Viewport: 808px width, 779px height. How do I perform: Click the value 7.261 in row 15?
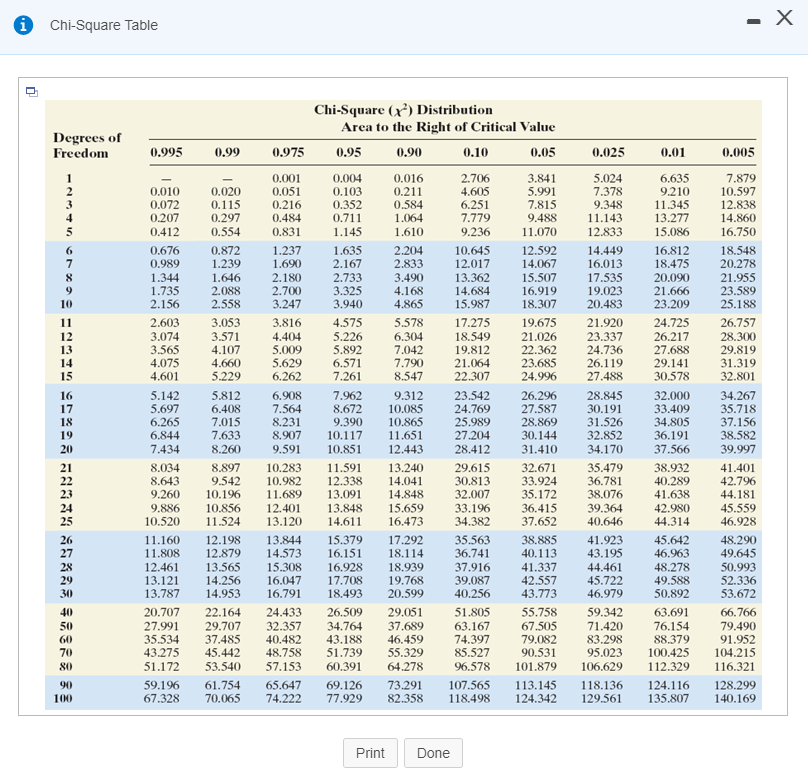tap(347, 376)
